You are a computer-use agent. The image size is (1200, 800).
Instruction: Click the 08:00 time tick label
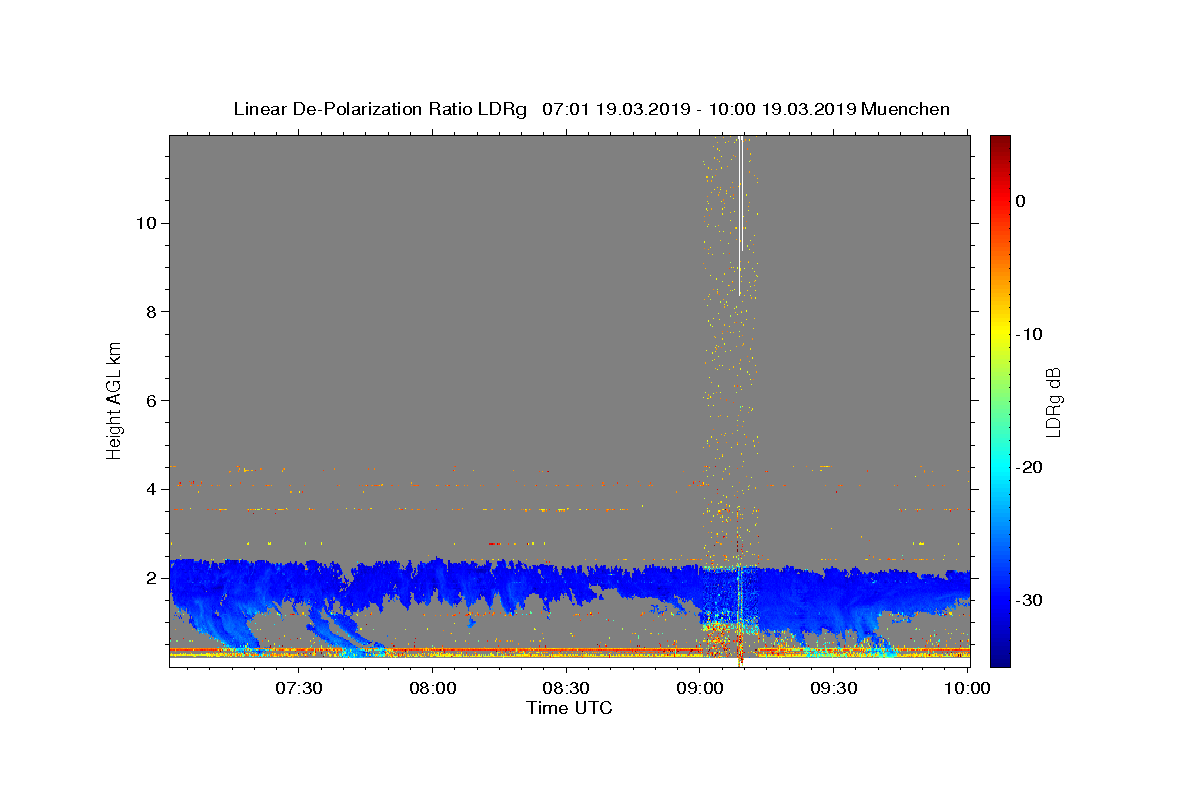(432, 688)
